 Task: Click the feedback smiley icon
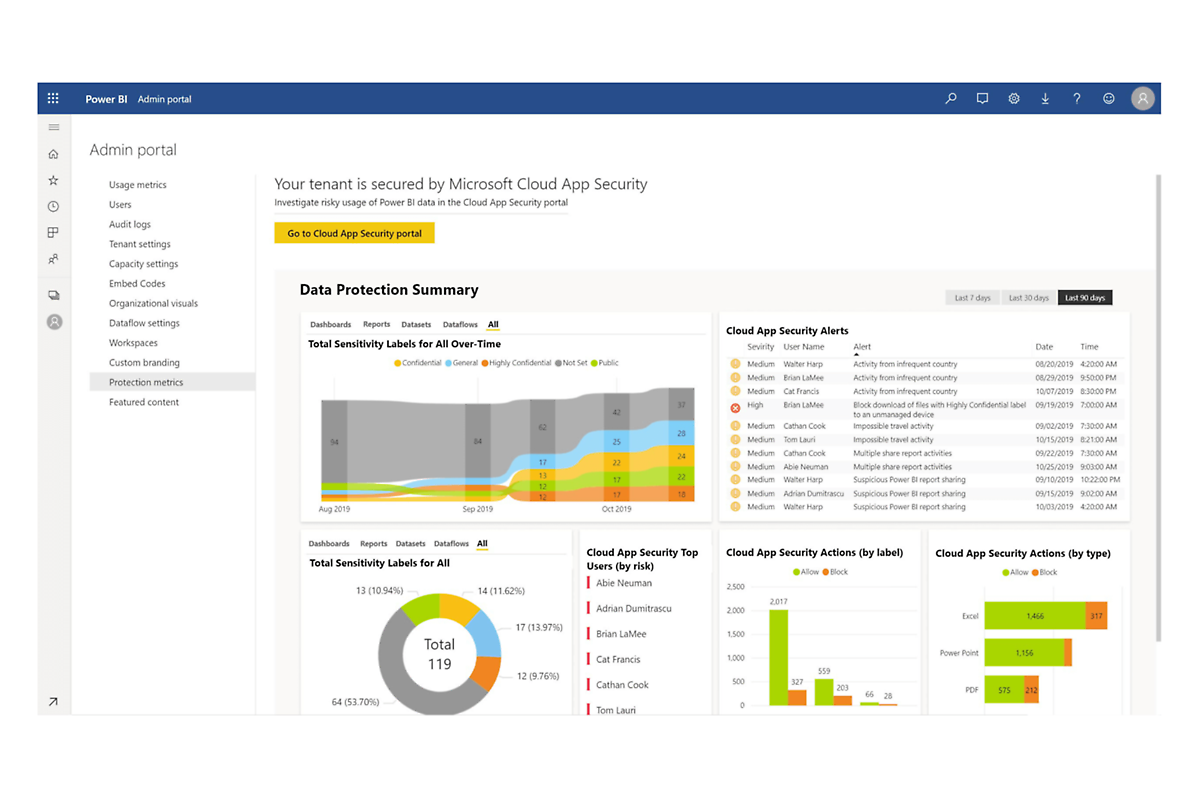[1108, 99]
